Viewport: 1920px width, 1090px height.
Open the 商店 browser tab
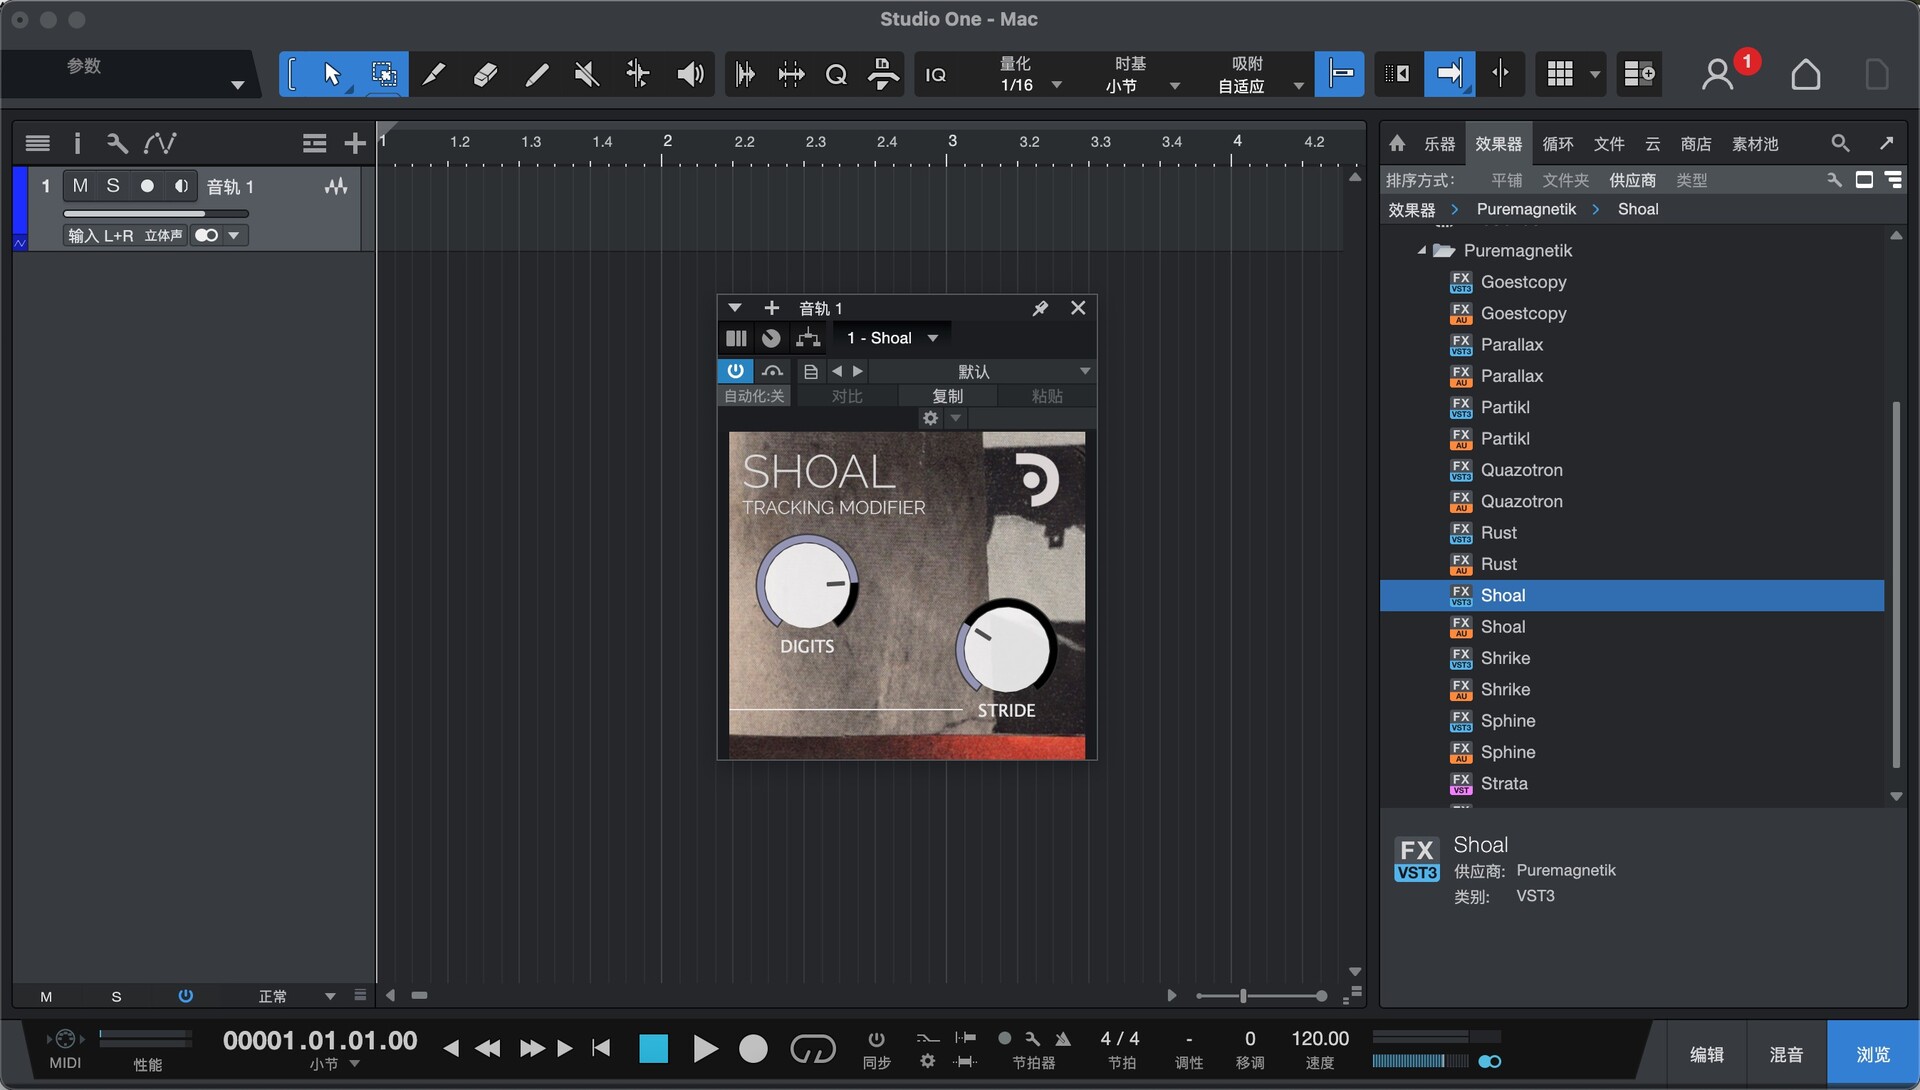tap(1696, 144)
